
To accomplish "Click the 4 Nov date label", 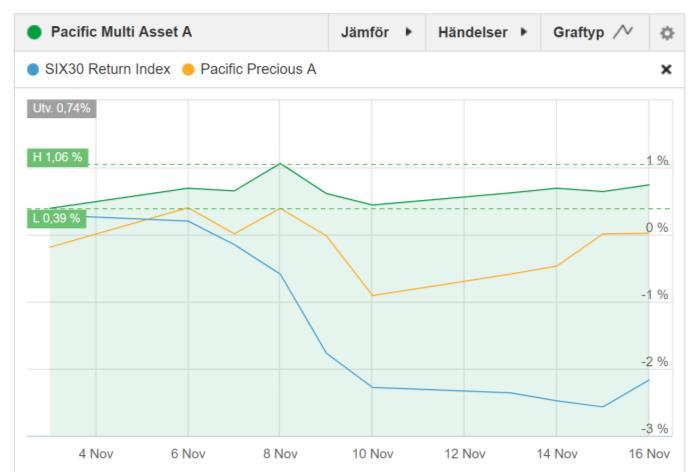I will tap(96, 454).
